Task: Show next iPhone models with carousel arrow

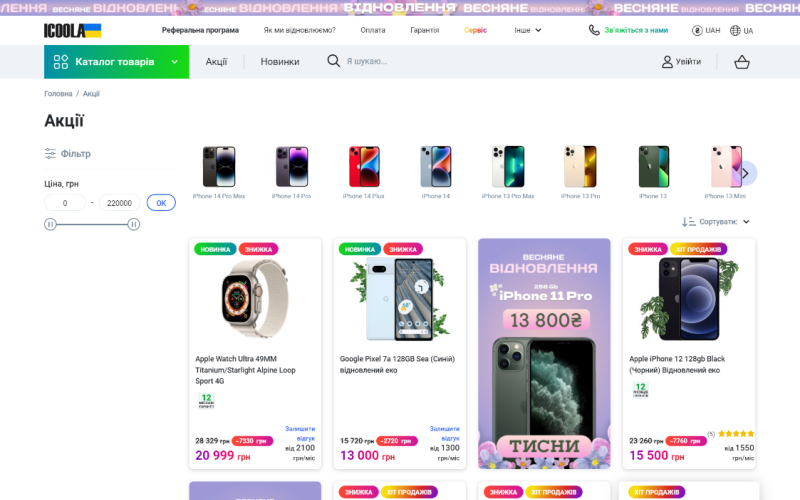Action: pyautogui.click(x=745, y=173)
